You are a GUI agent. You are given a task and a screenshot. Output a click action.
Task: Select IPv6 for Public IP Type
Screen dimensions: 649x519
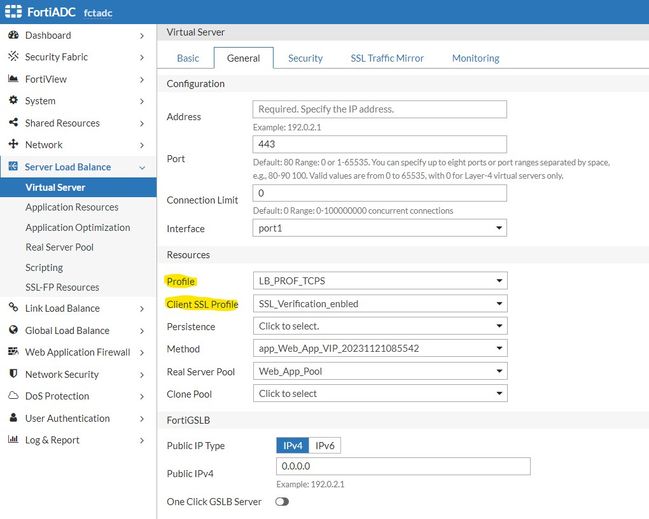(325, 445)
